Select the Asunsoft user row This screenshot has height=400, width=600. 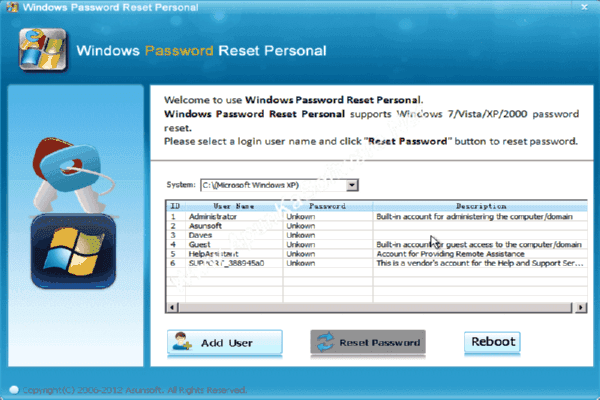pos(377,226)
